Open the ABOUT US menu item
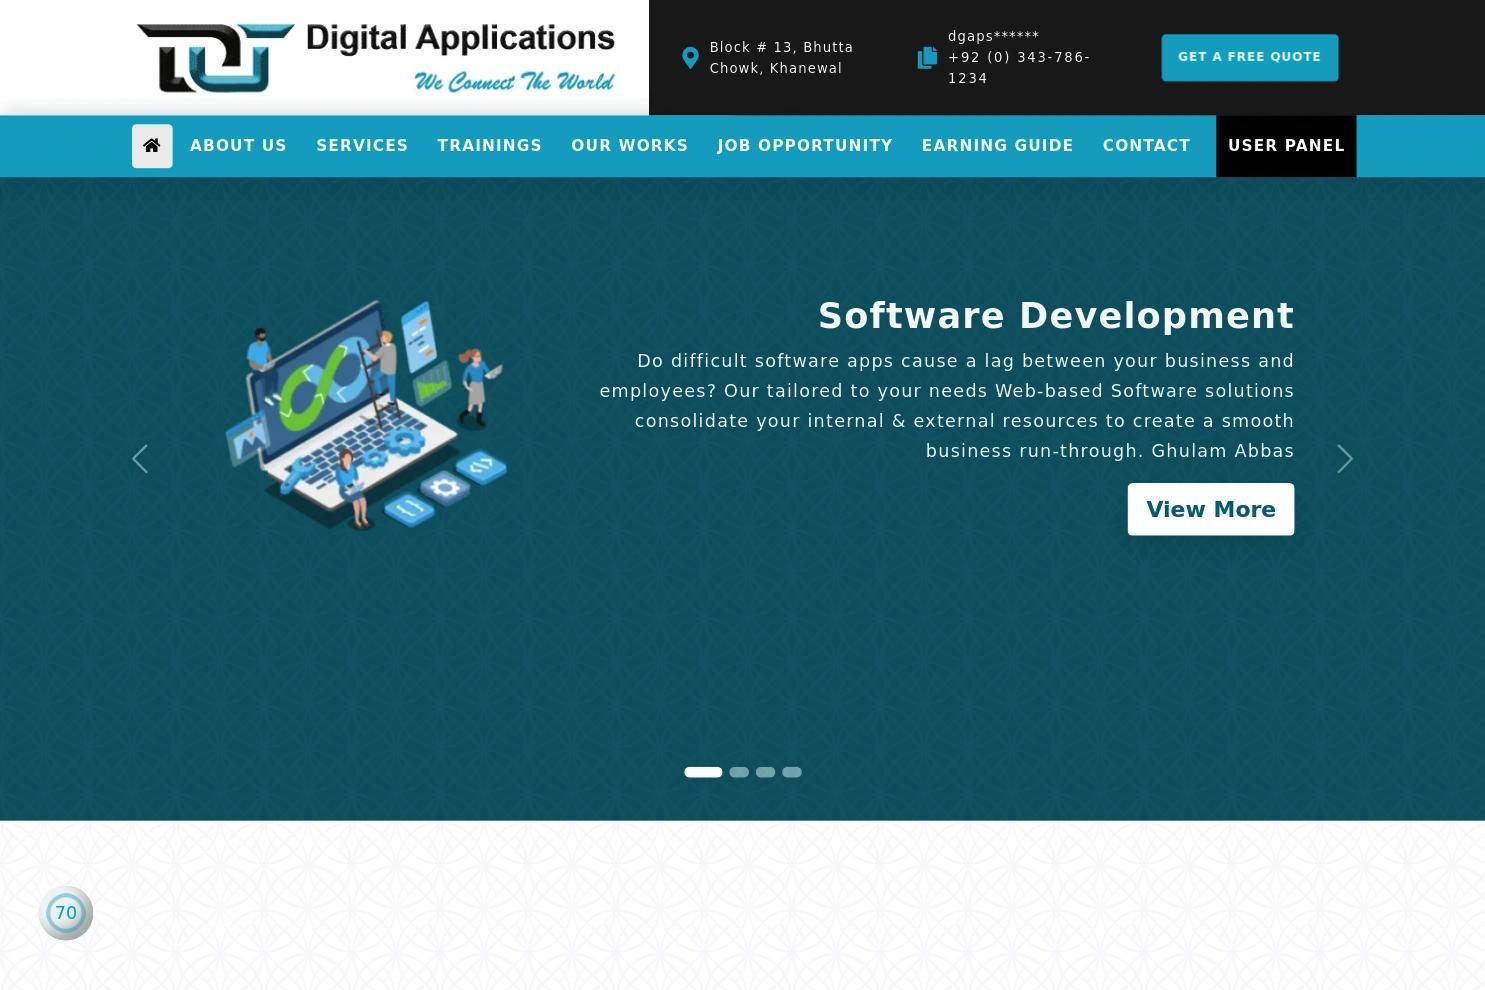This screenshot has width=1485, height=990. pyautogui.click(x=238, y=146)
